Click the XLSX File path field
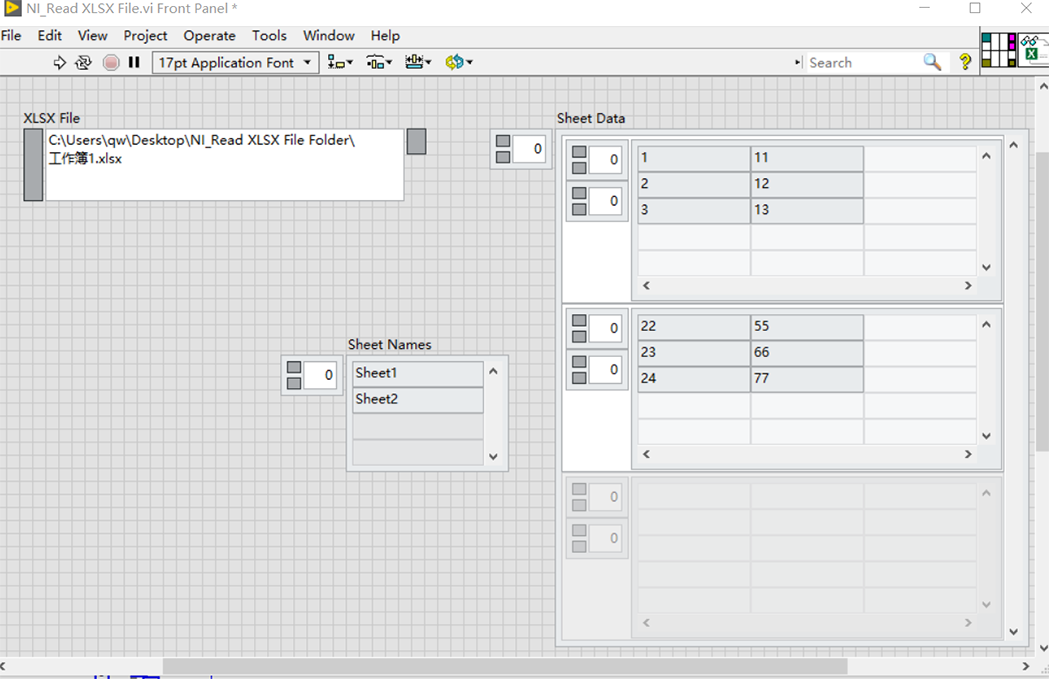The image size is (1049, 679). pos(224,165)
